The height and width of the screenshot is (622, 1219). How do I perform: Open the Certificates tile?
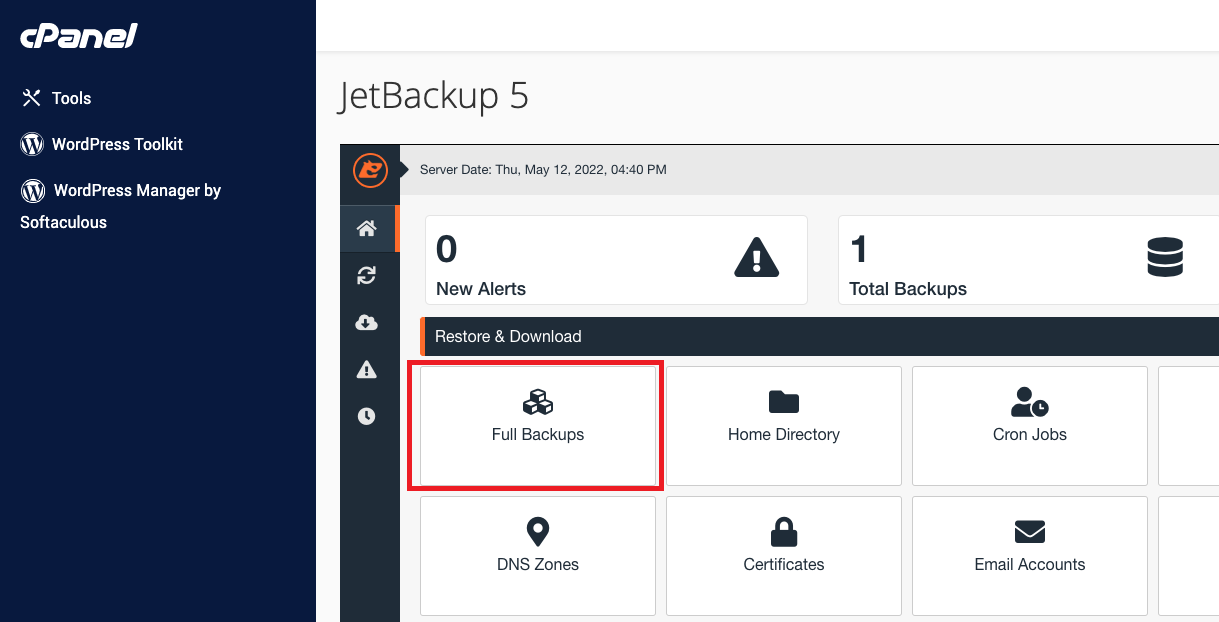tap(784, 556)
